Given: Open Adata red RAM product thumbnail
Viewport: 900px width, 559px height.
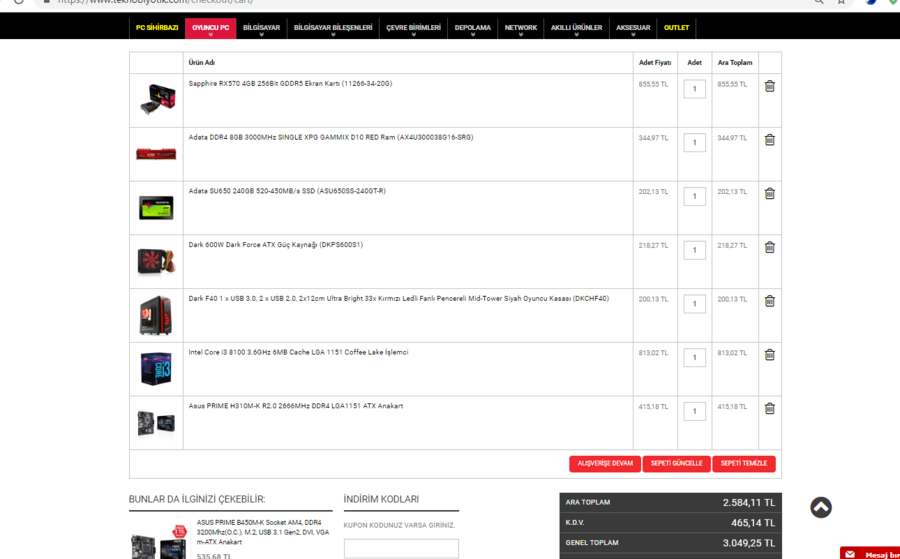Looking at the screenshot, I should (x=156, y=154).
